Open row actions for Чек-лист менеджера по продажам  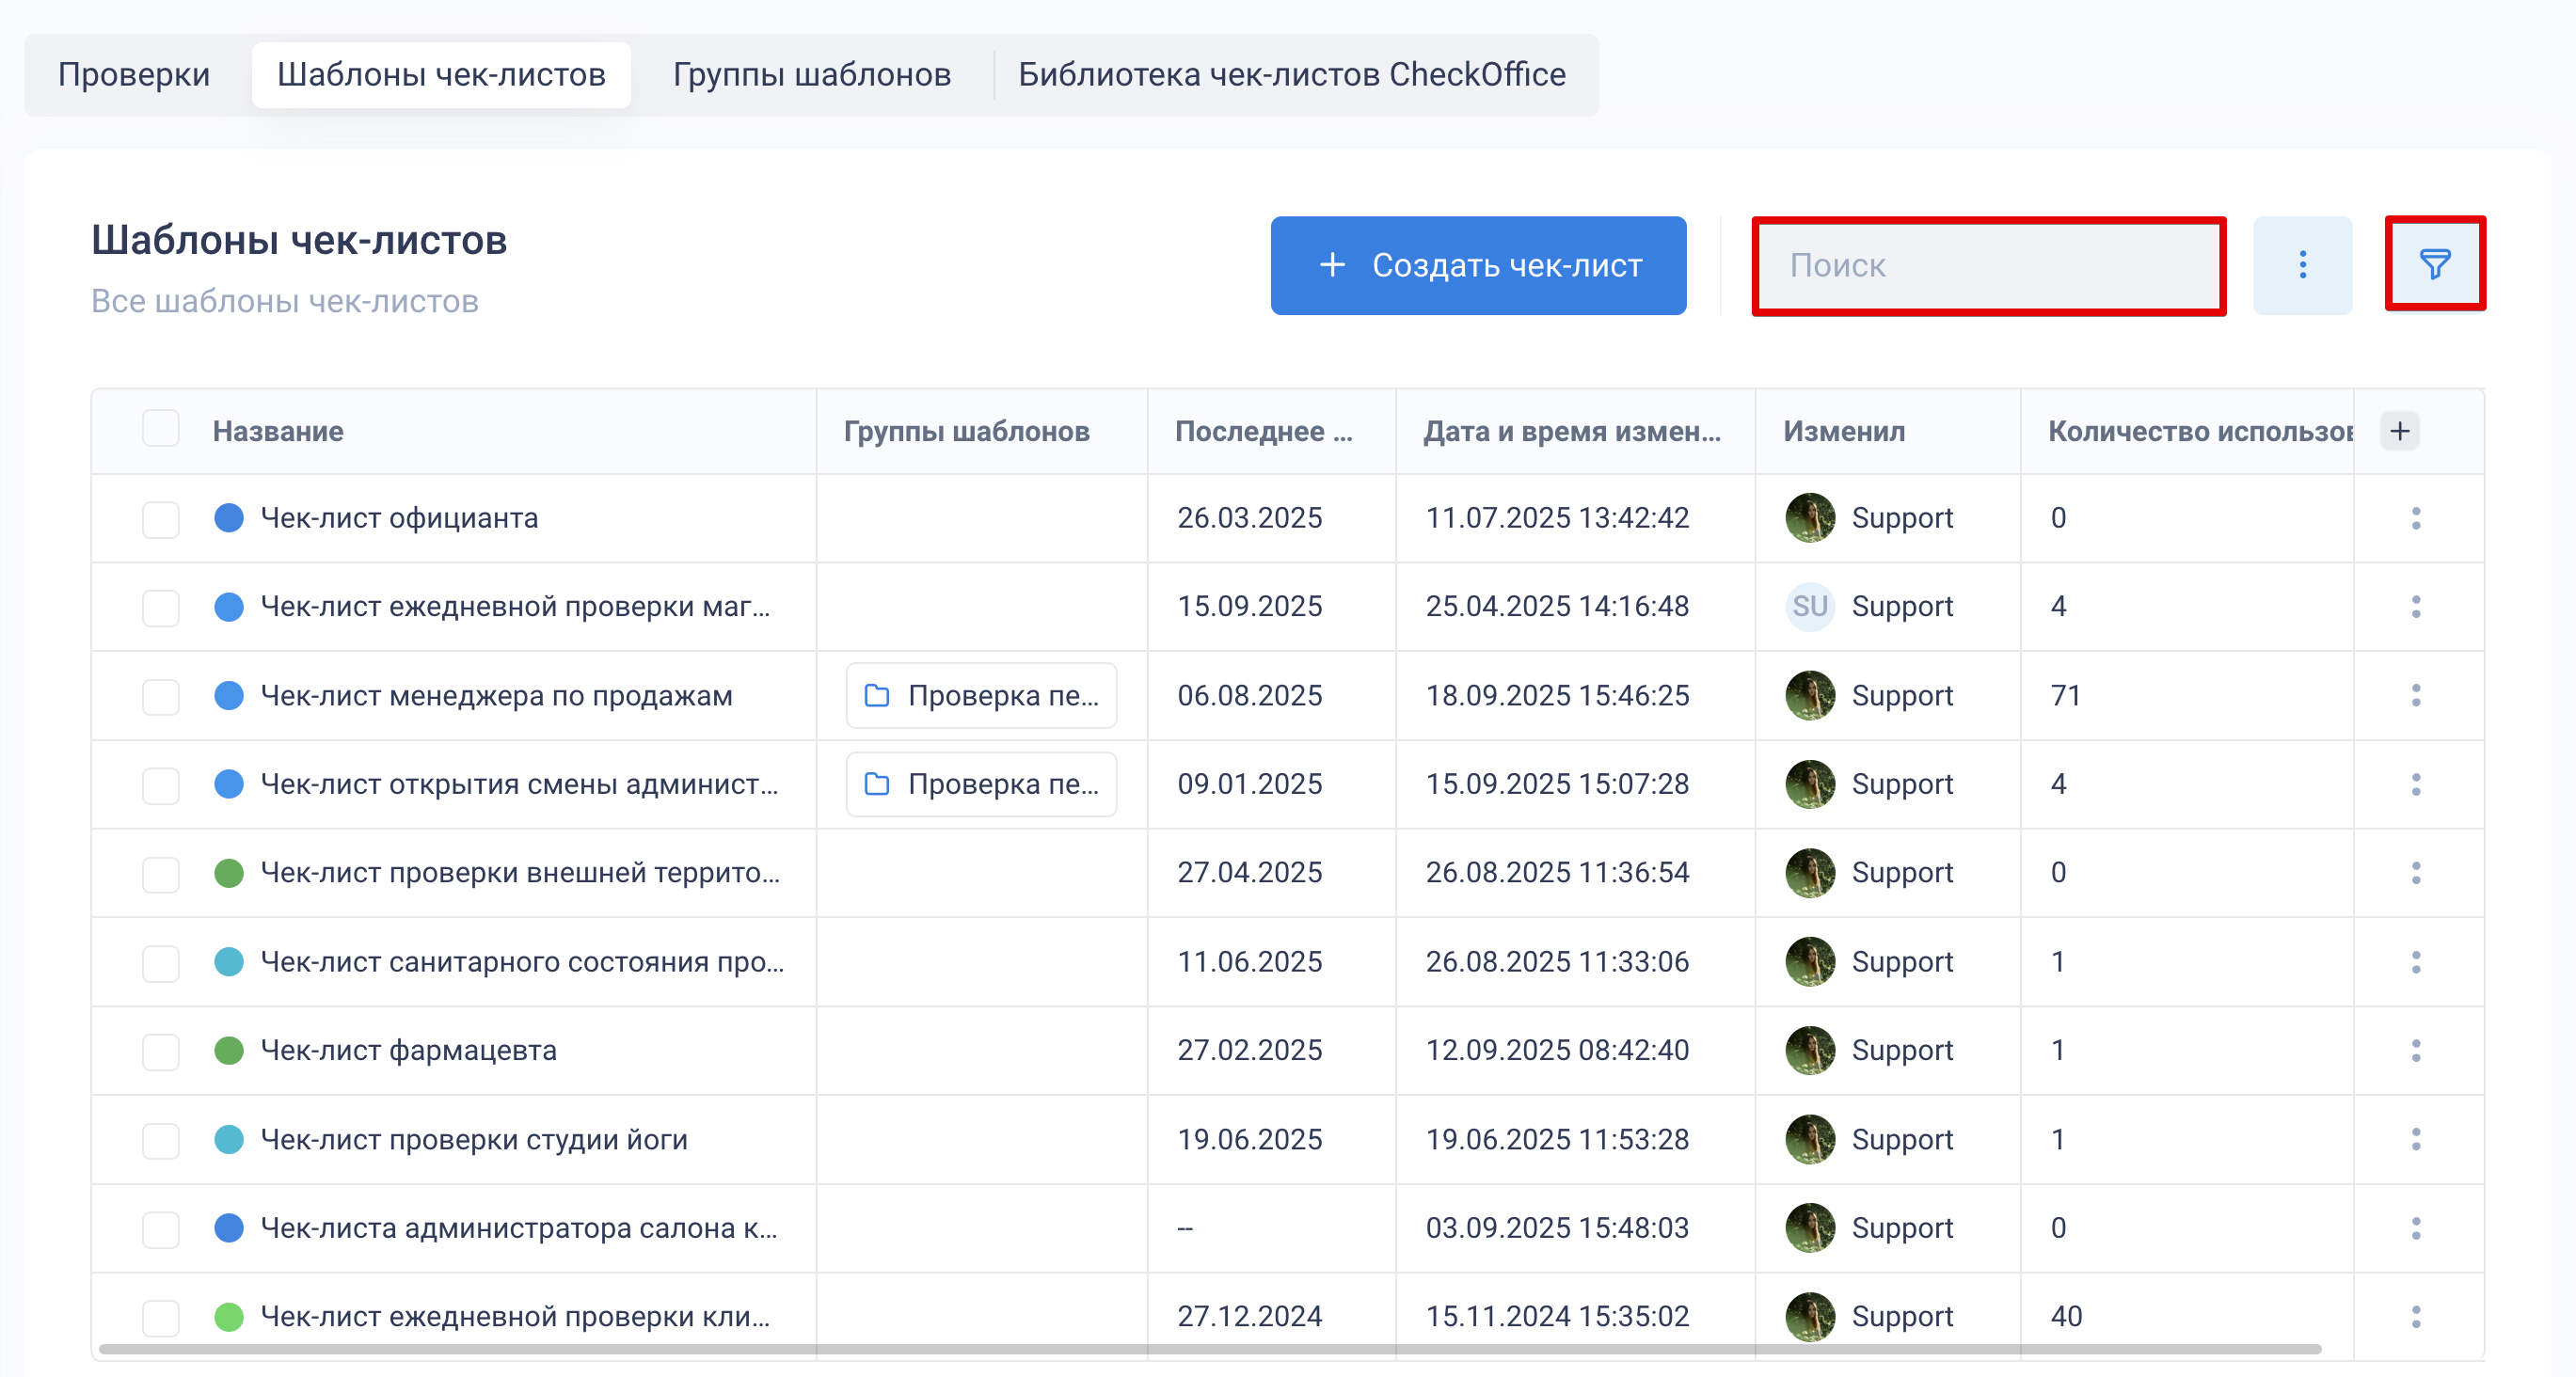point(2415,695)
